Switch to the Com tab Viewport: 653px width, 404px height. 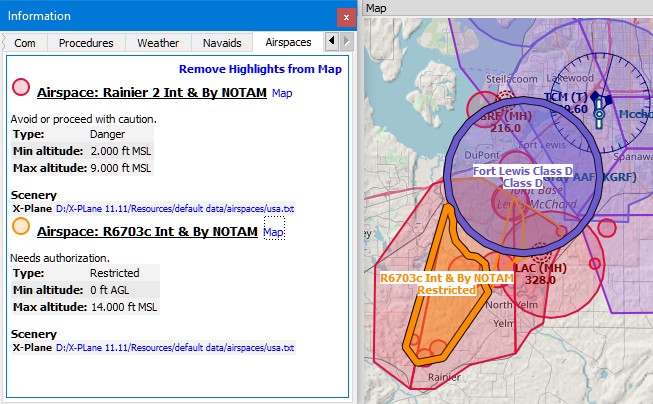(25, 43)
